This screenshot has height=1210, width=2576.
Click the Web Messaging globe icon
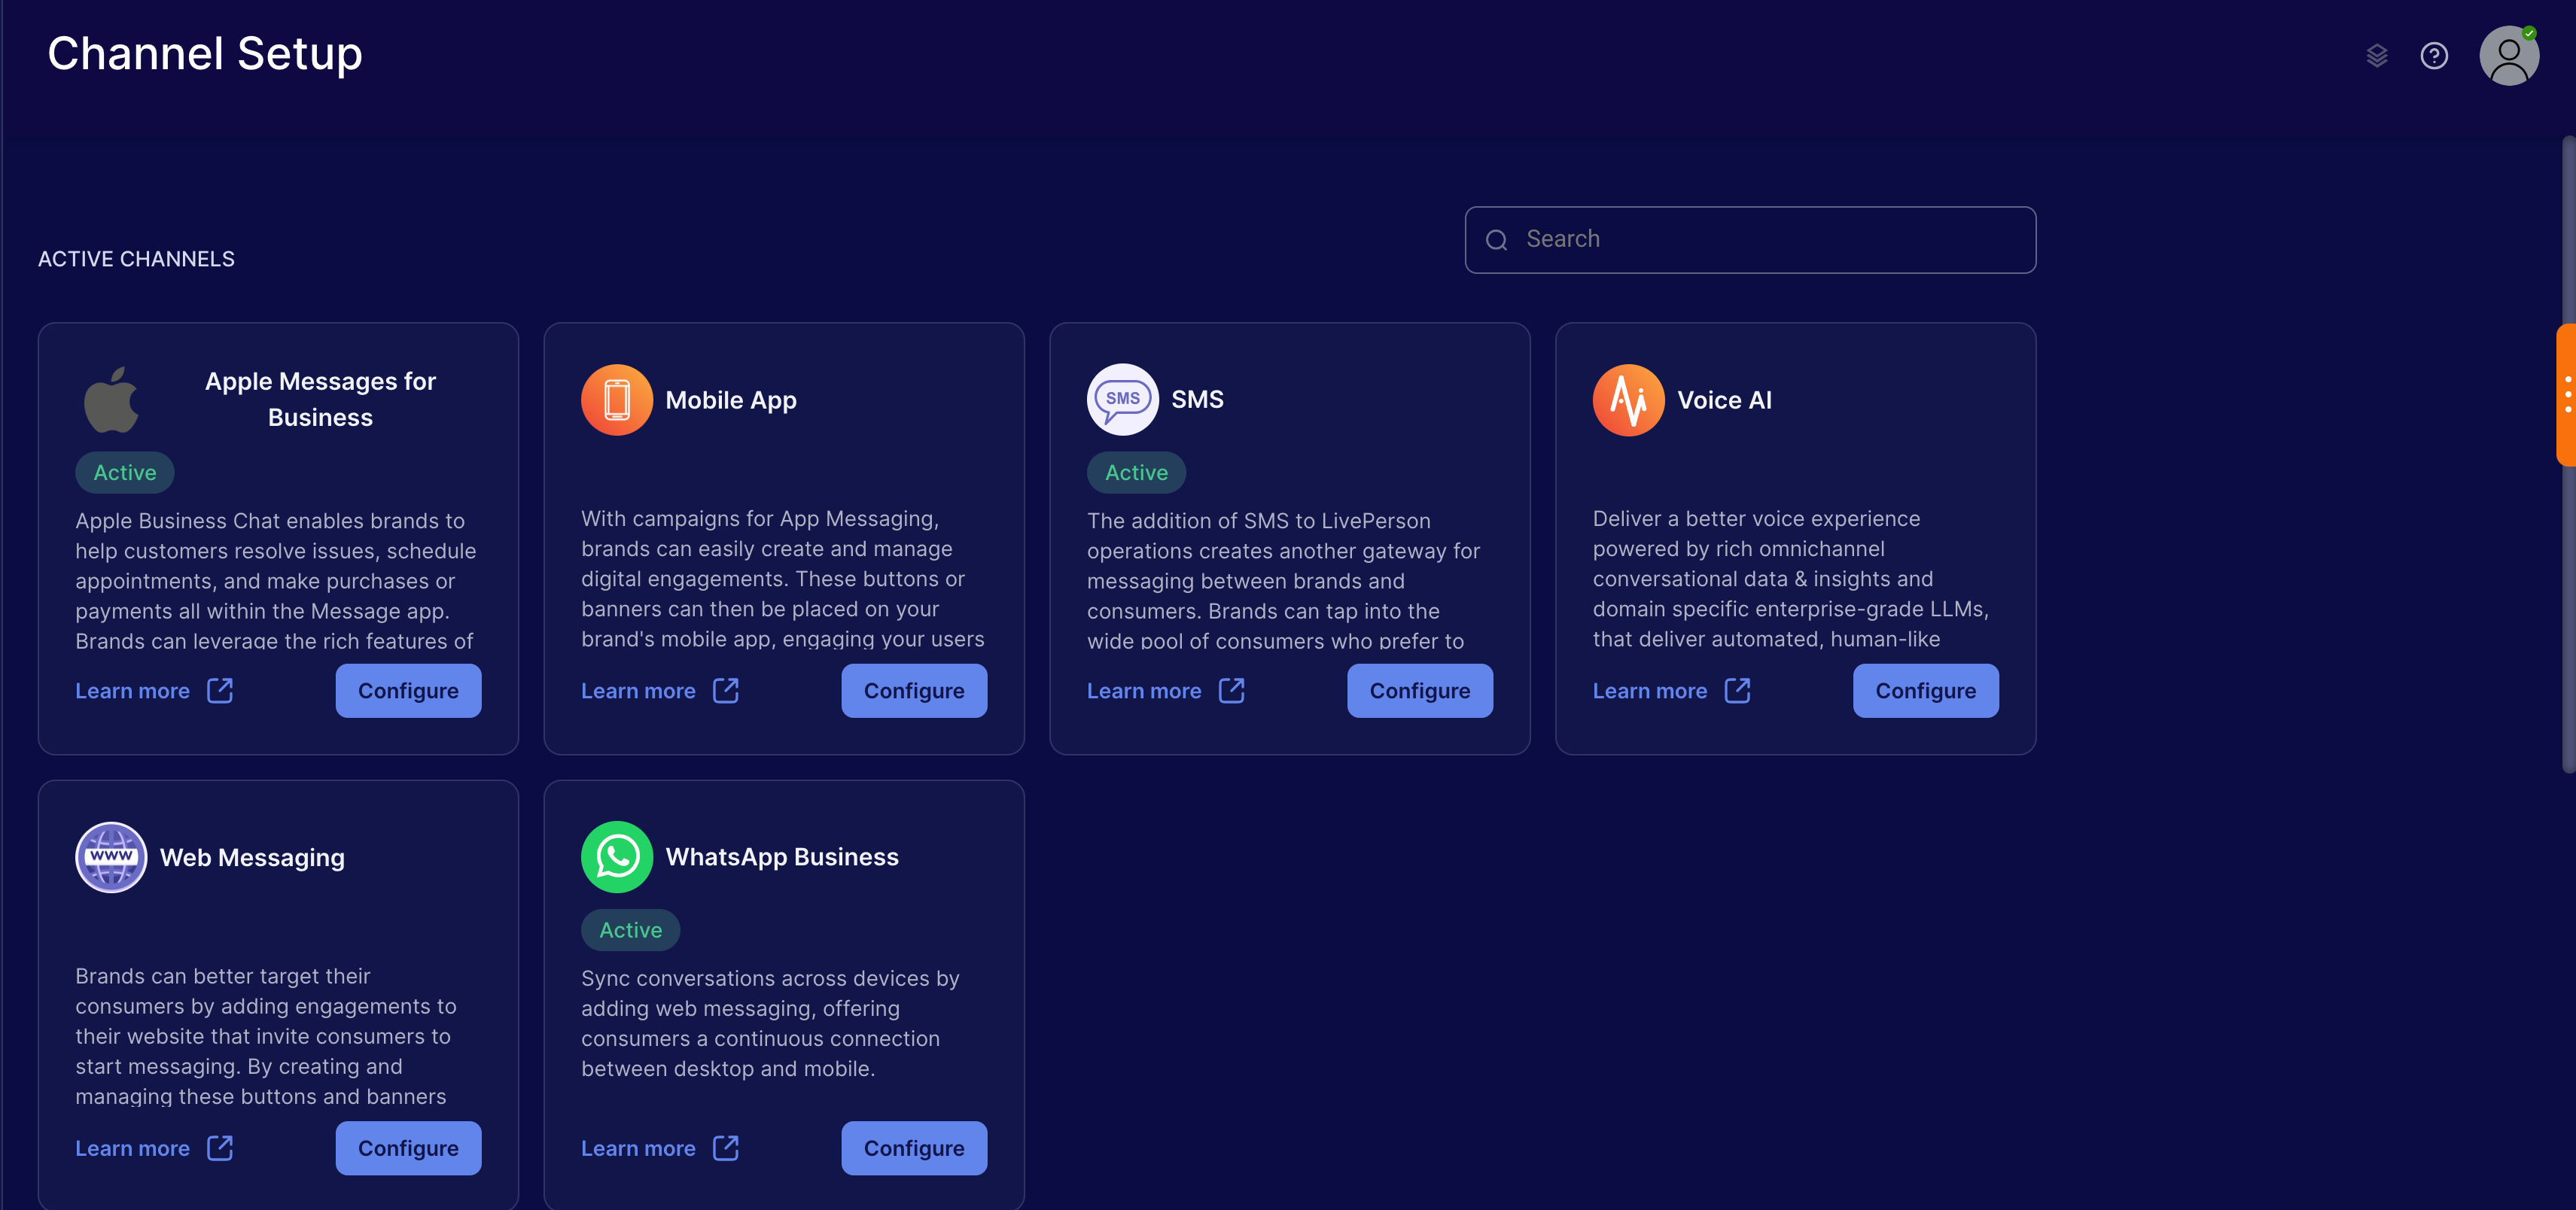111,857
